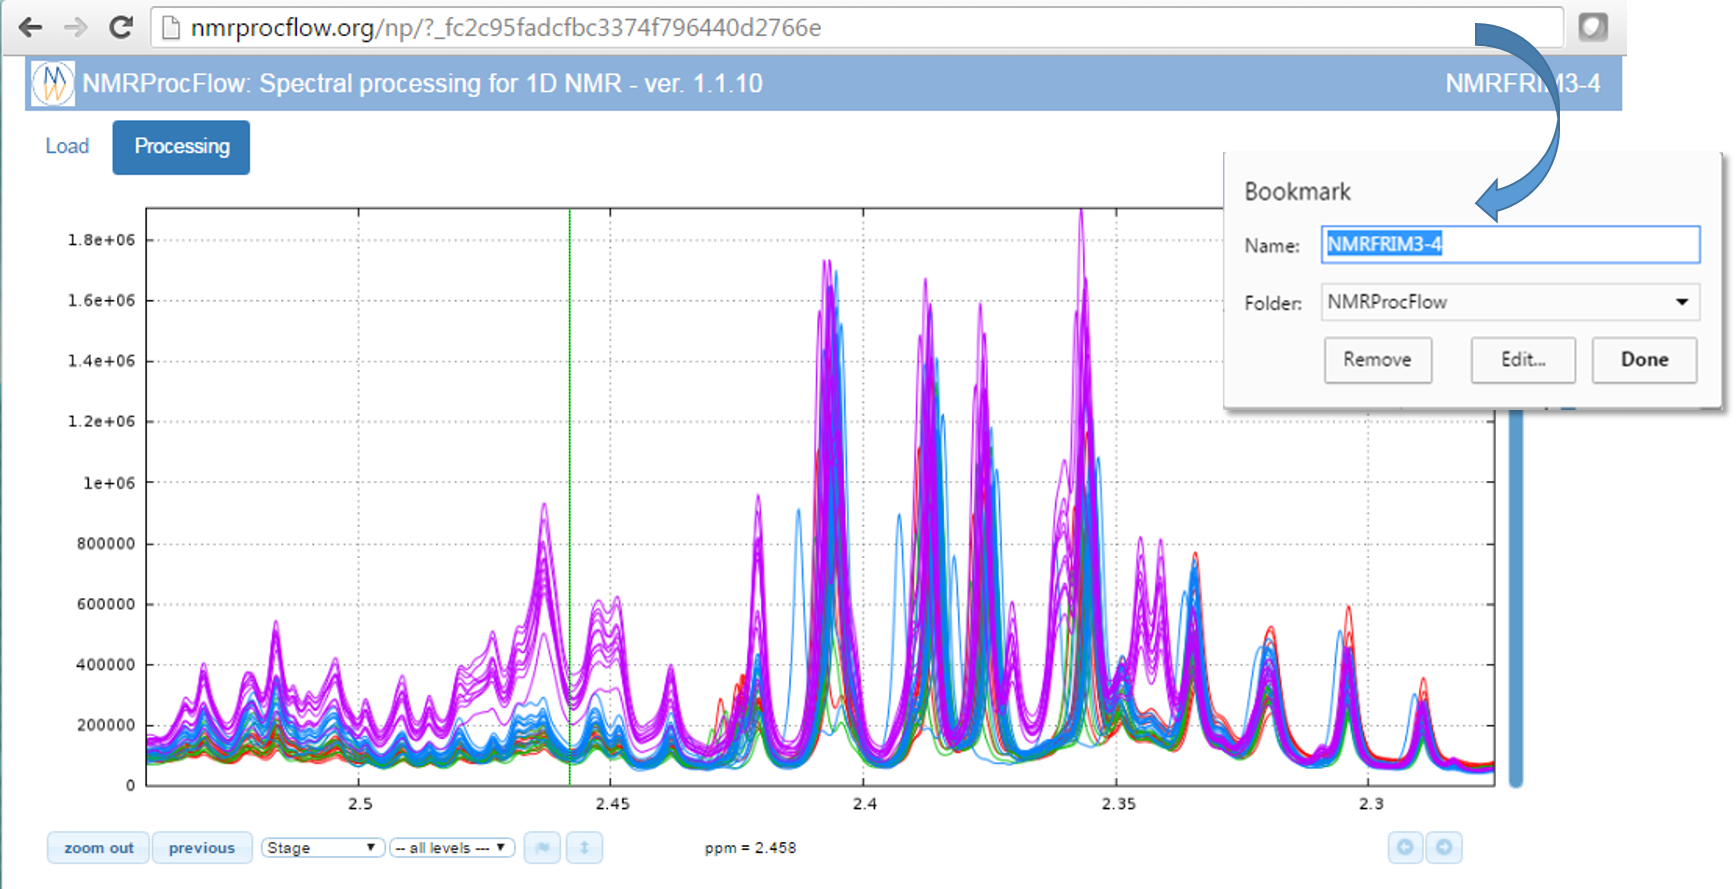This screenshot has width=1736, height=889.
Task: Click x-axis label 2.5
Action: [360, 804]
